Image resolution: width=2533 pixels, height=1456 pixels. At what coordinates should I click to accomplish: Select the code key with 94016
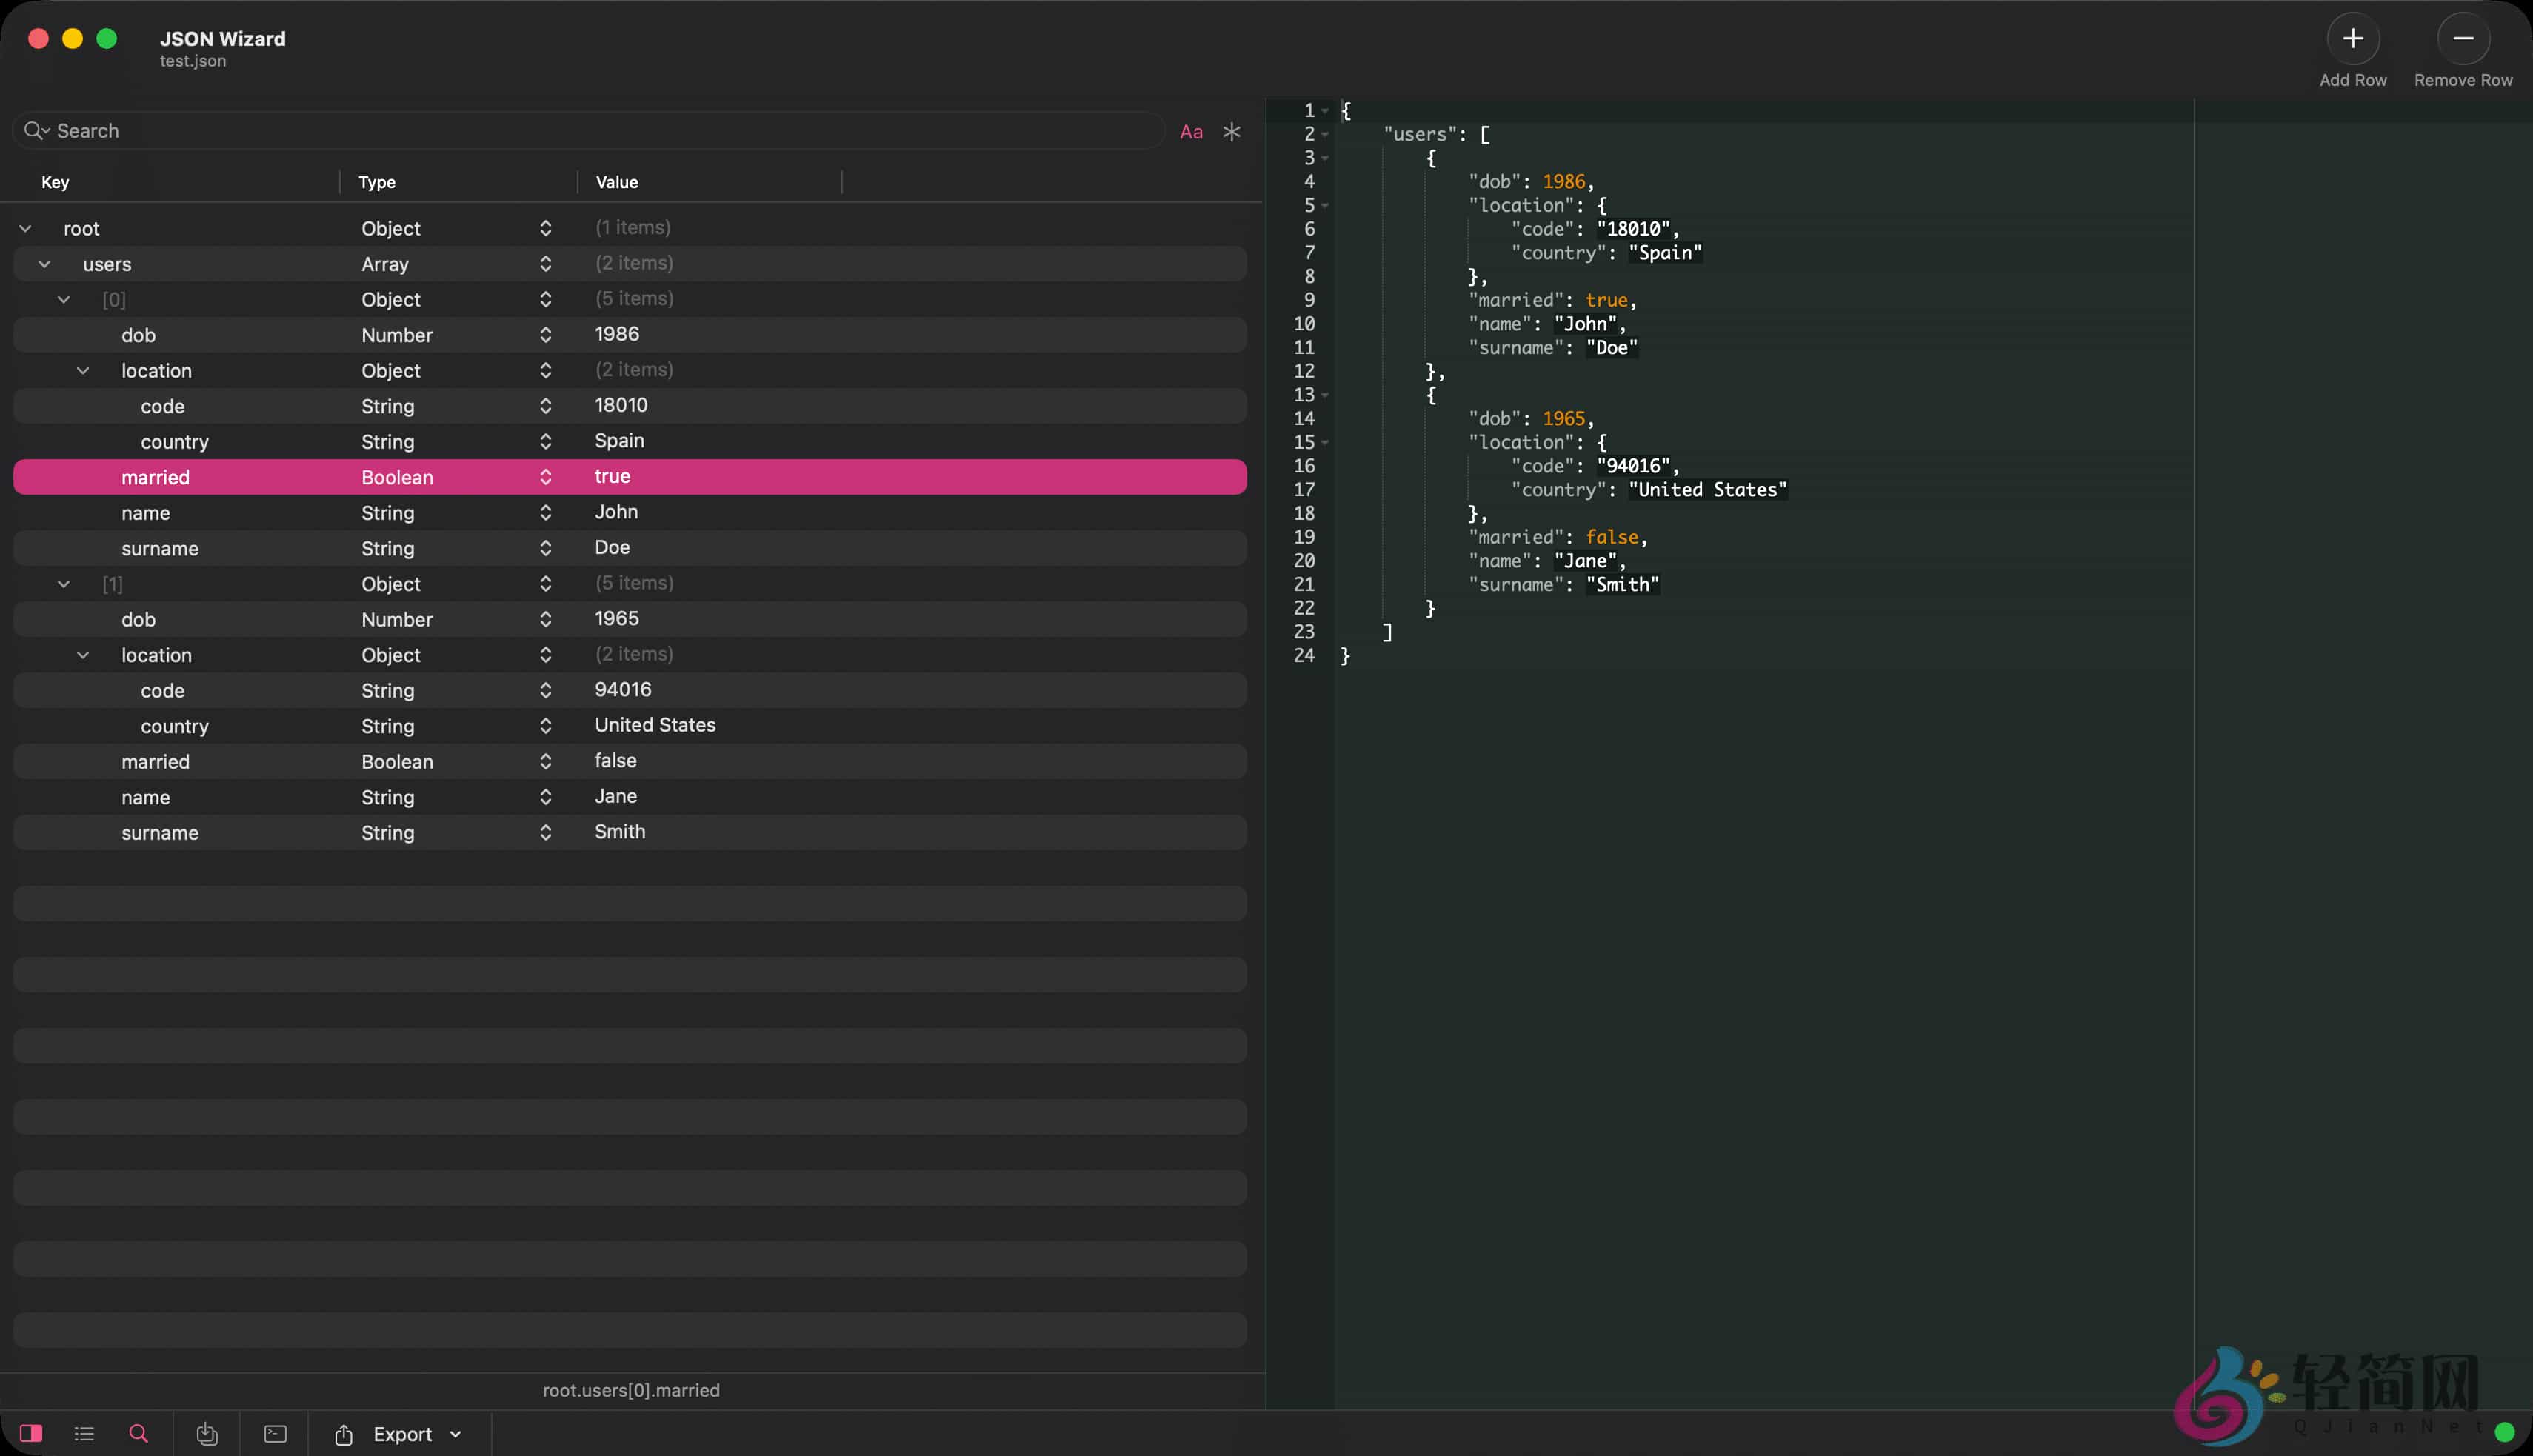click(x=162, y=691)
